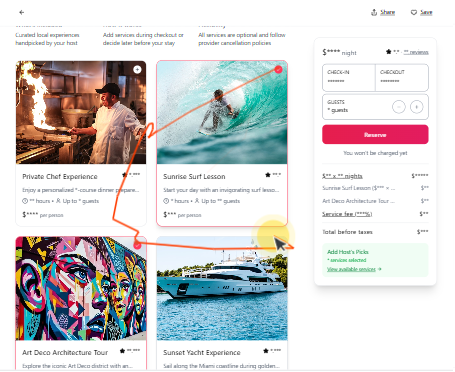This screenshot has width=455, height=372.
Task: Click the Art Deco tour star rating
Action: click(x=130, y=351)
